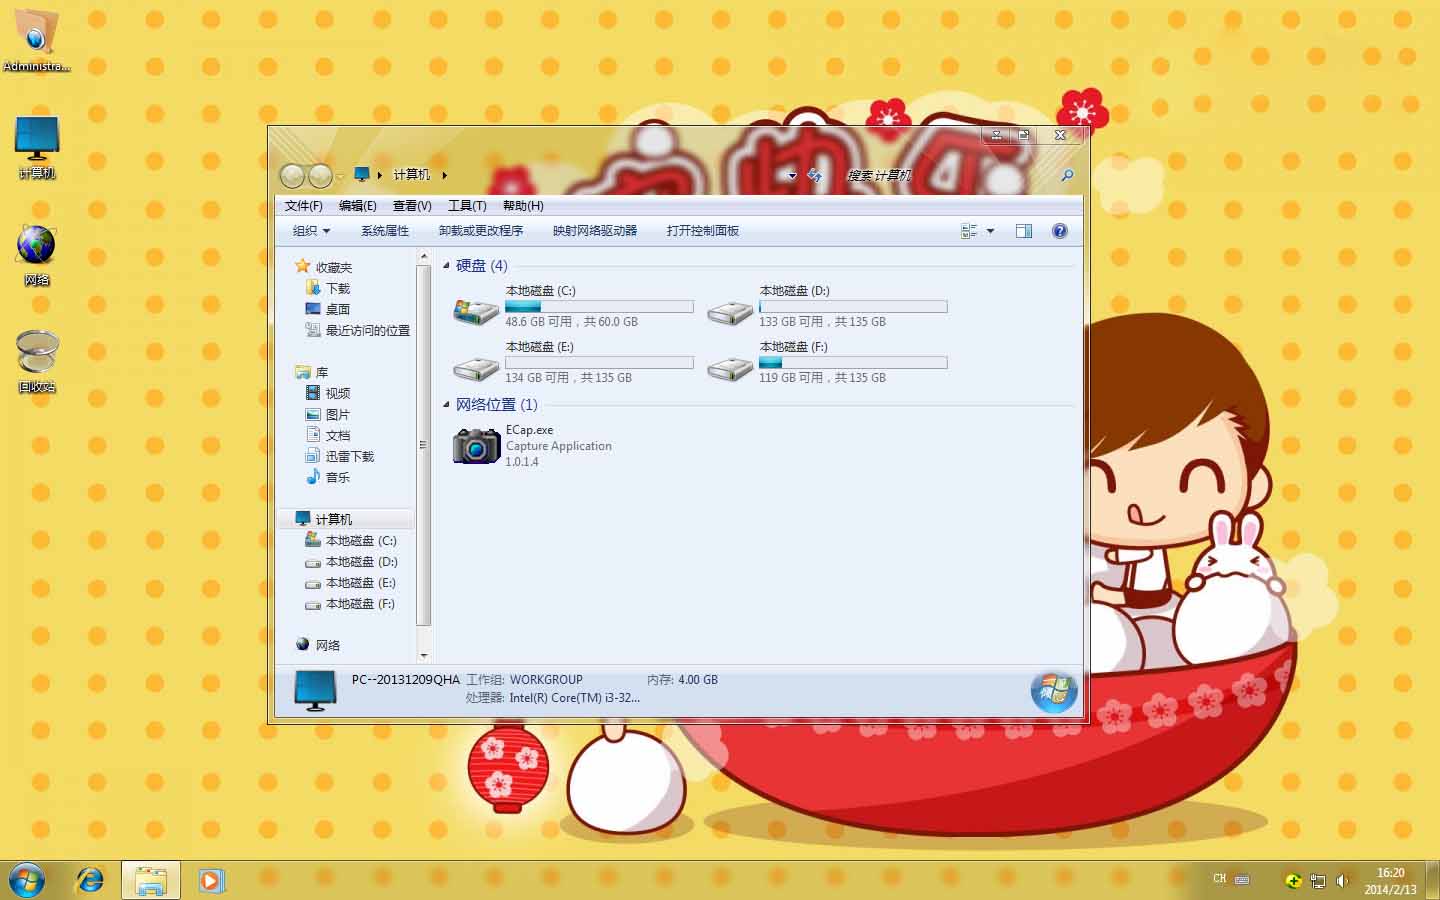Click the Back navigation button in Explorer

click(x=292, y=176)
